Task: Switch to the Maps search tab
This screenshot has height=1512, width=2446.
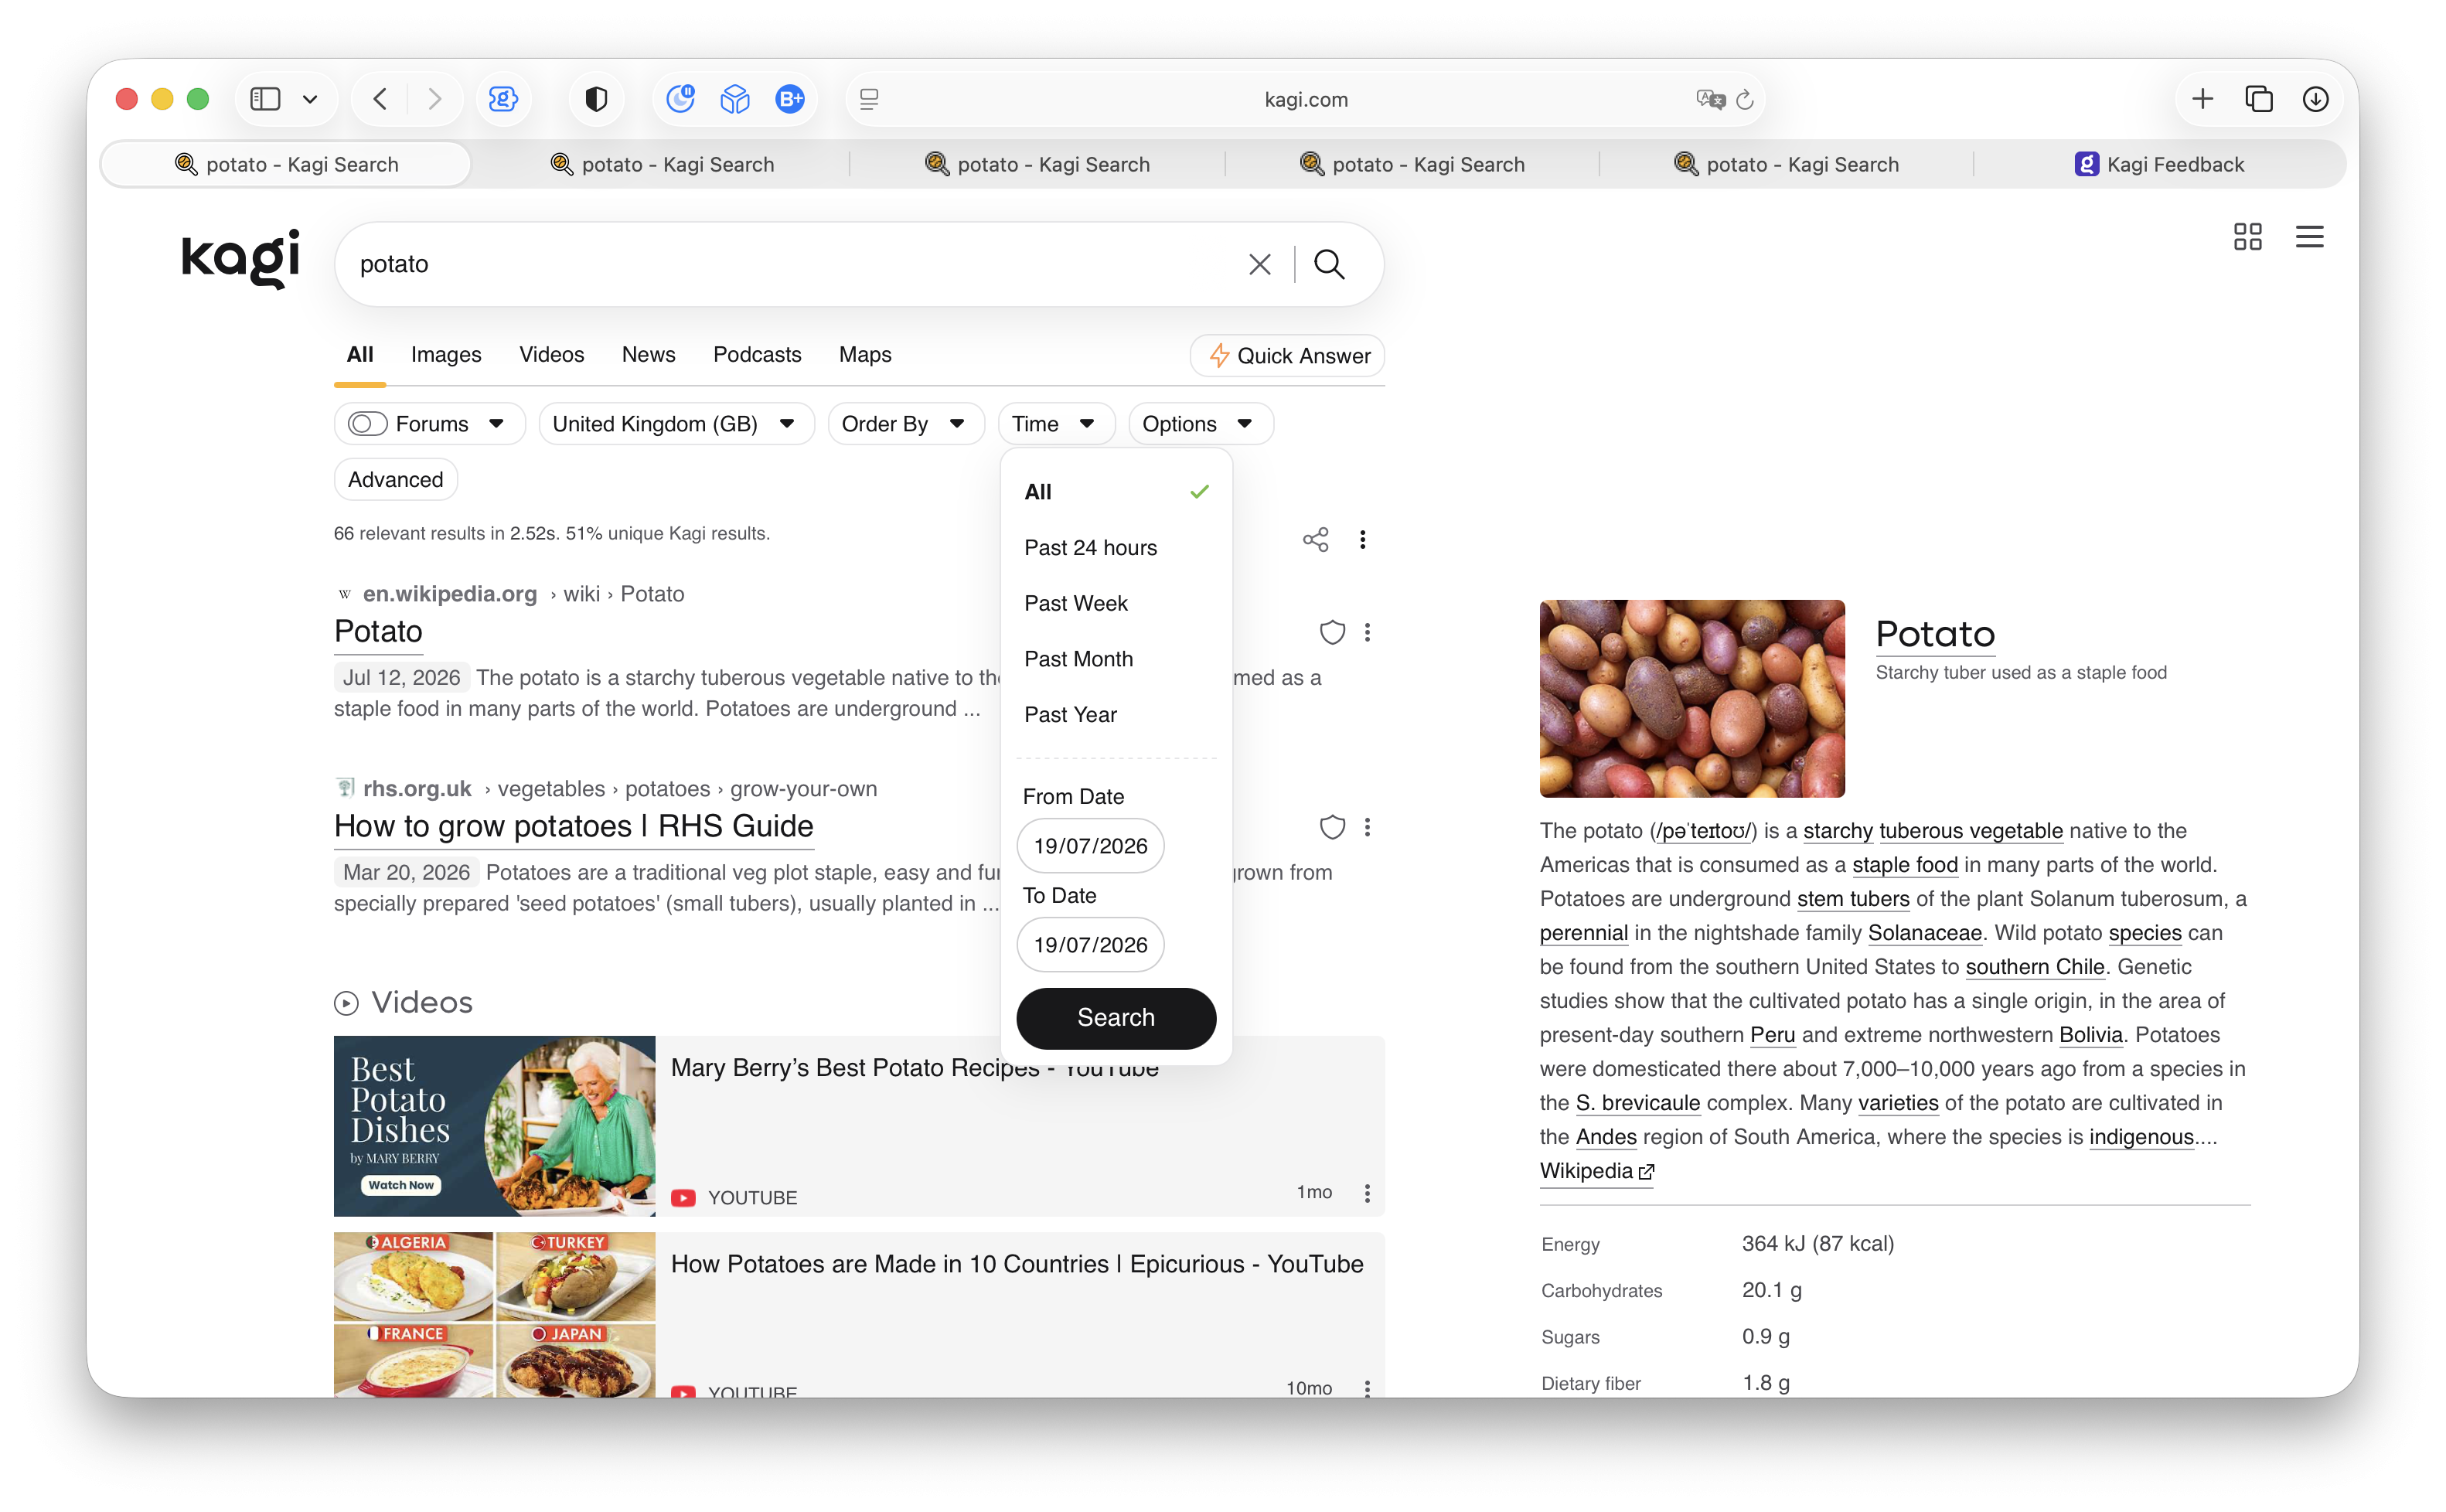Action: click(865, 355)
